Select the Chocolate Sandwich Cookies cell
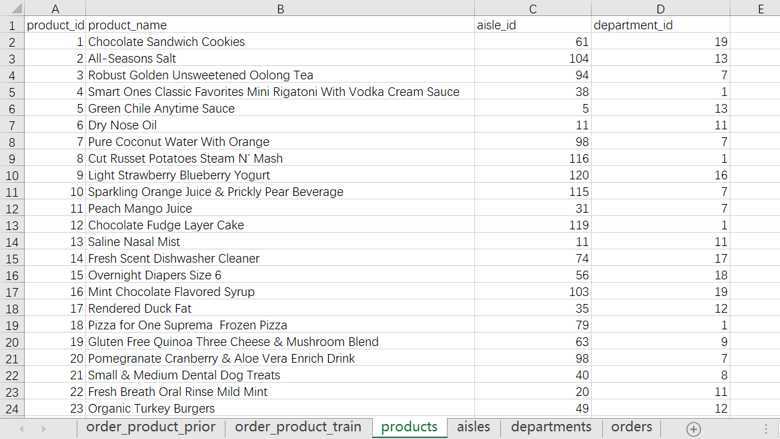The width and height of the screenshot is (780, 439). [x=280, y=42]
